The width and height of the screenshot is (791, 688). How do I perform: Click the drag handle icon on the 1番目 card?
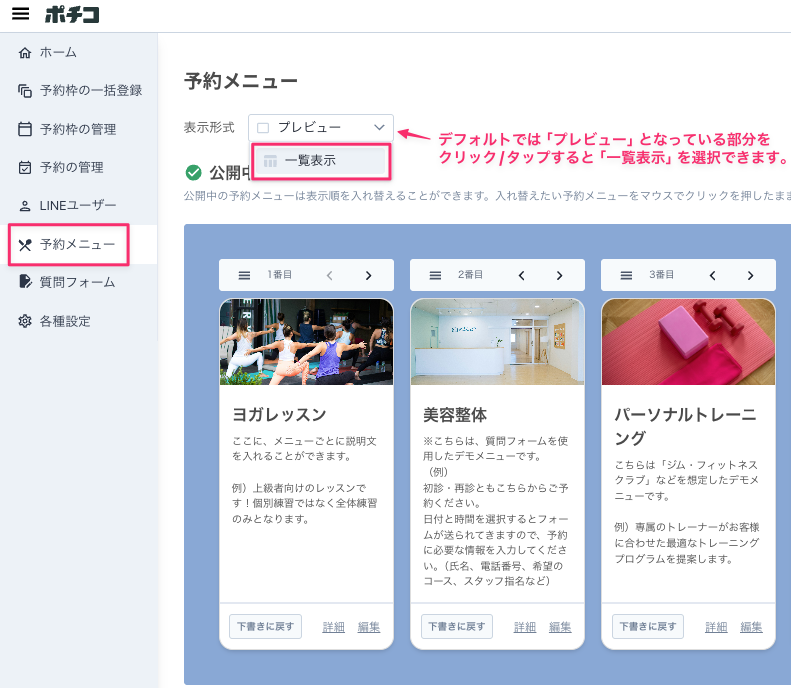tap(244, 275)
